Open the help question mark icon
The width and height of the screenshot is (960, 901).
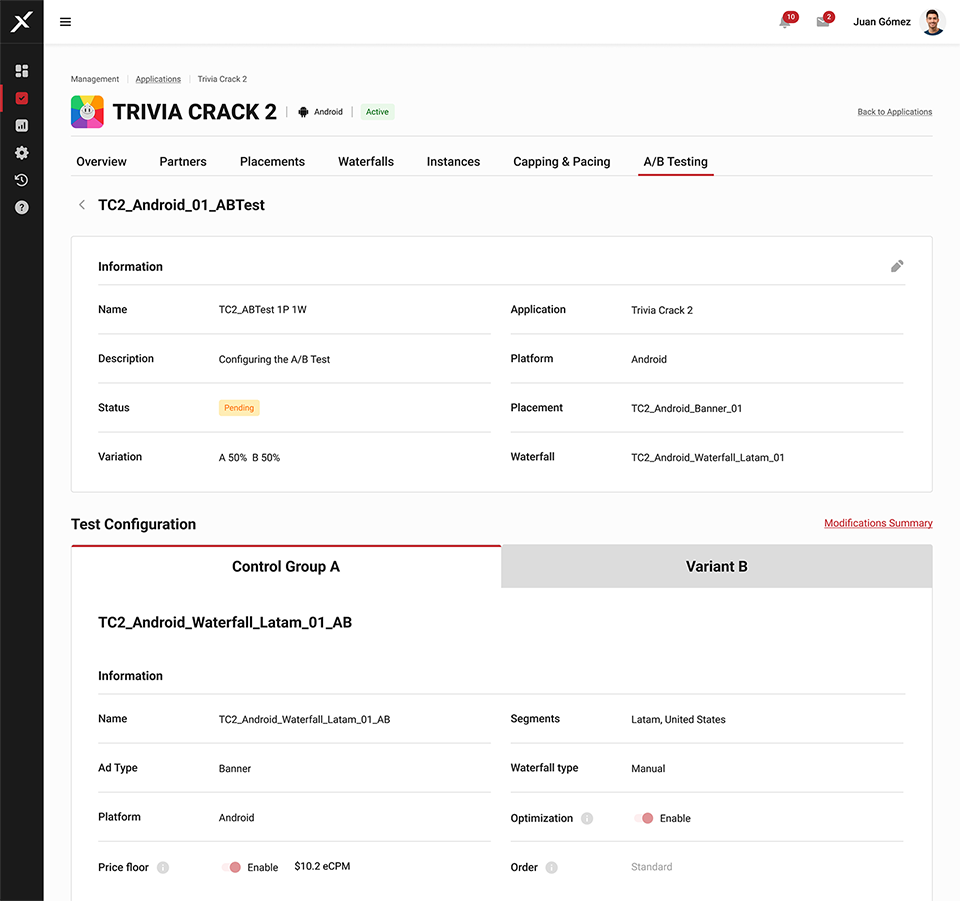(x=21, y=207)
